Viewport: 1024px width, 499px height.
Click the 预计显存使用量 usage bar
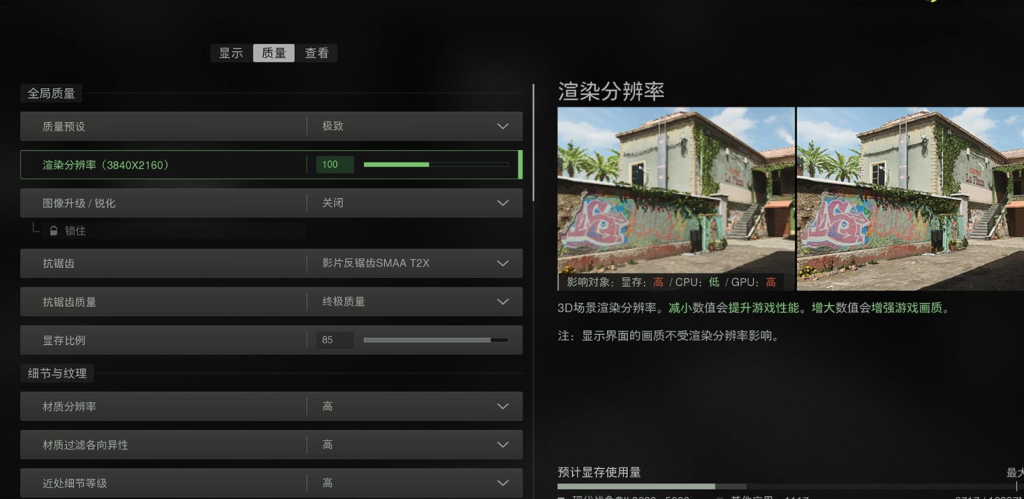tap(780, 487)
